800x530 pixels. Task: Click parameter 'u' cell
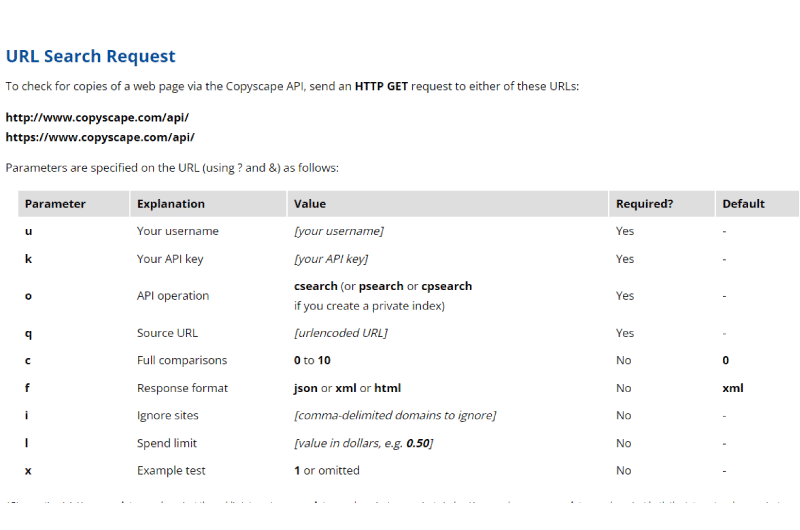(x=29, y=231)
